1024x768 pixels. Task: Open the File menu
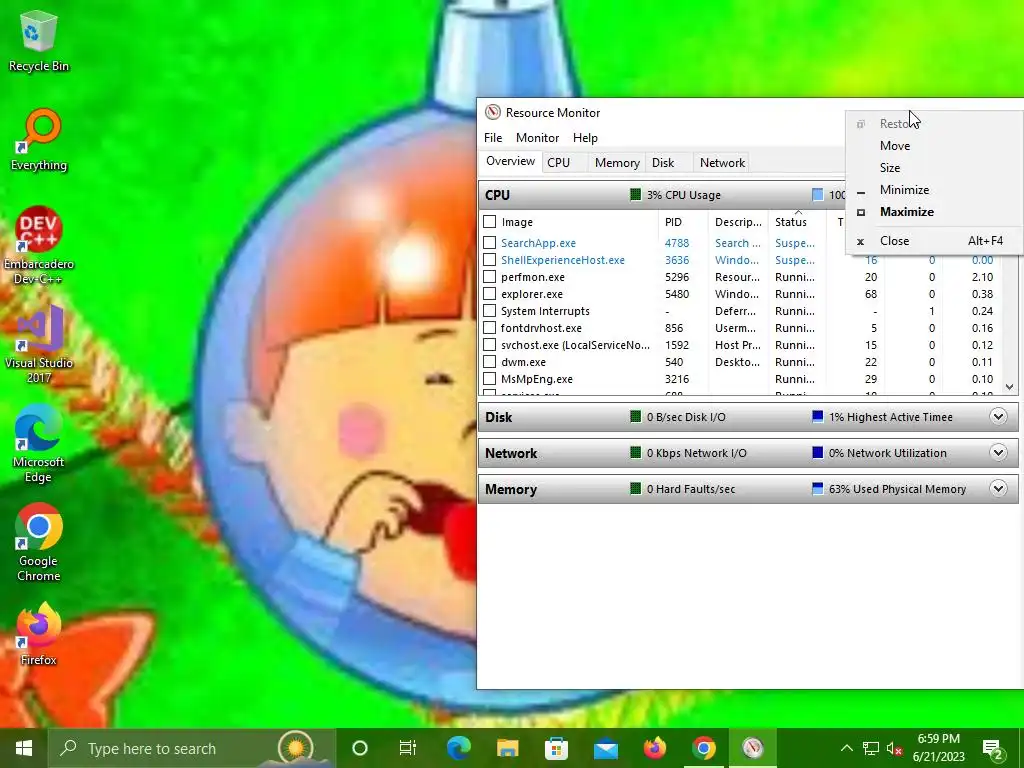(493, 138)
